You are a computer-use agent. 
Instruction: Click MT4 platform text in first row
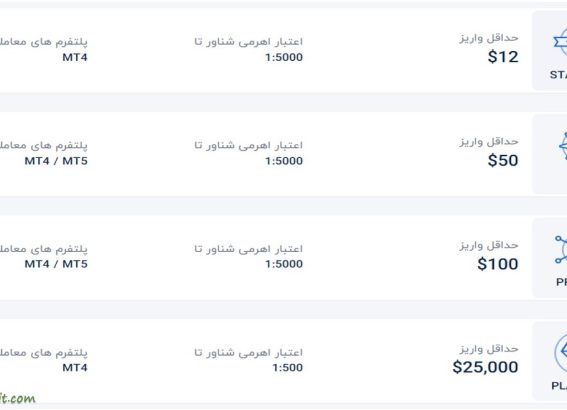pos(75,57)
